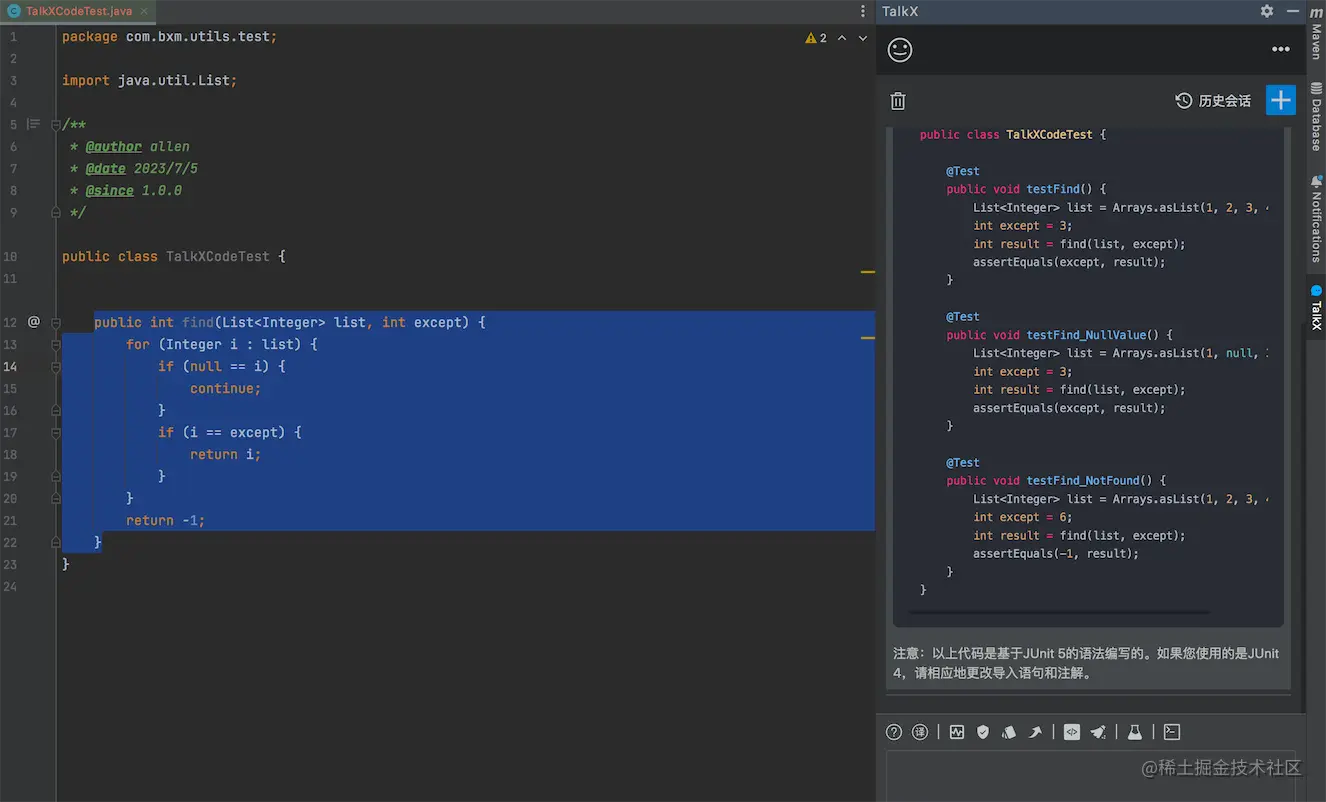Click the @ gutter icon on line 12

tap(33, 322)
